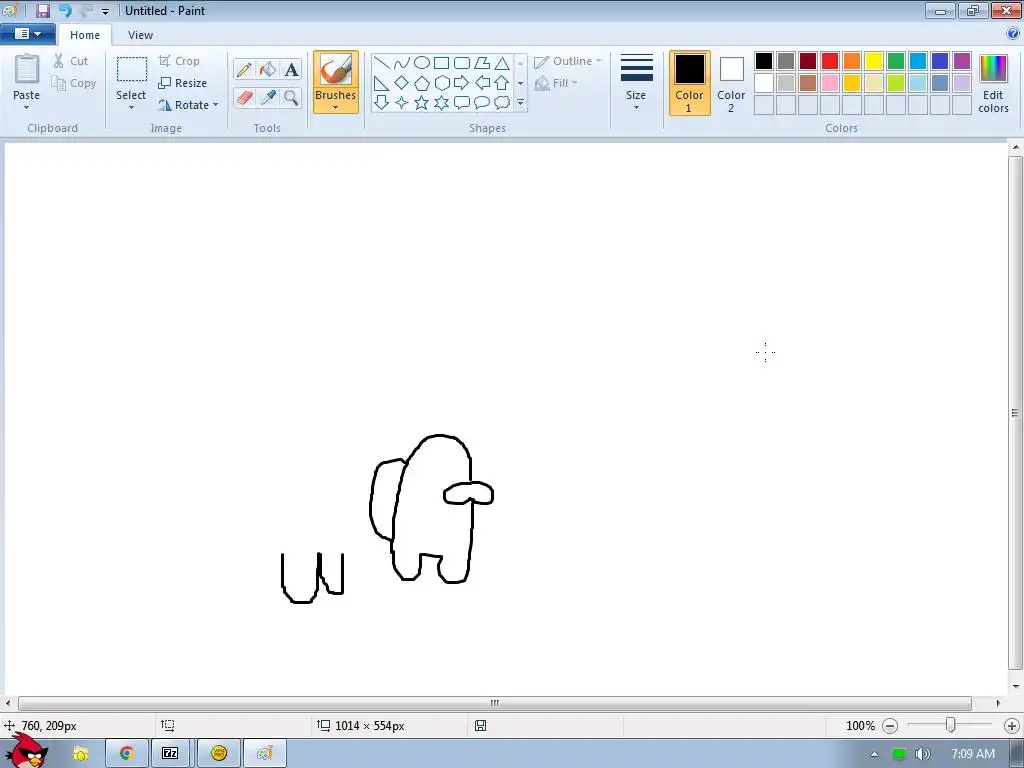Open the Select dropdown arrow
The height and width of the screenshot is (768, 1024).
pyautogui.click(x=131, y=107)
